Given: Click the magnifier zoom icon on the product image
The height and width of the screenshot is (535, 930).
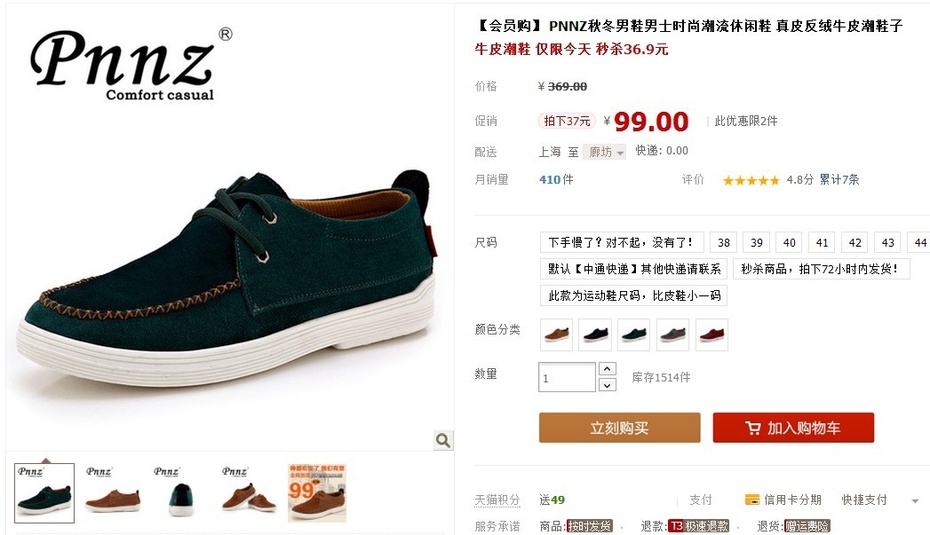Looking at the screenshot, I should coord(442,440).
